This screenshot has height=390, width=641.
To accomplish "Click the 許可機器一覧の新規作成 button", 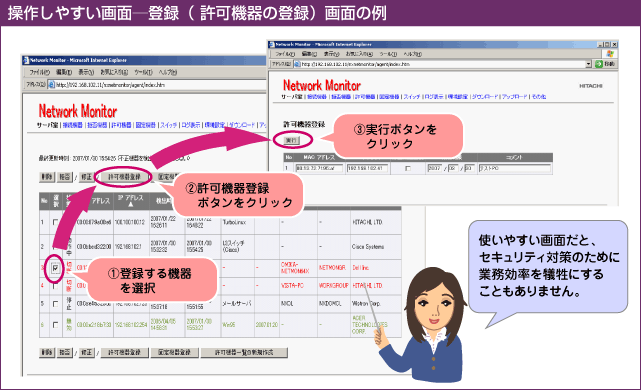I will point(244,352).
